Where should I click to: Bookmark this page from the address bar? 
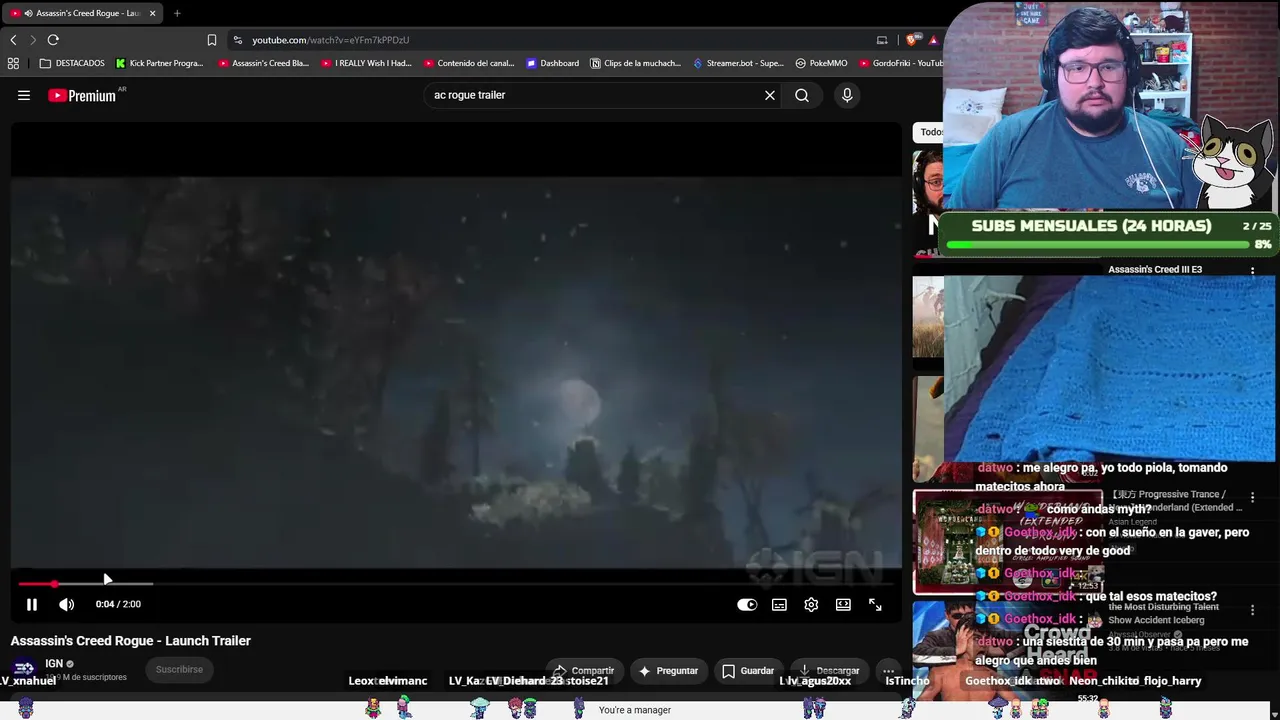(212, 40)
